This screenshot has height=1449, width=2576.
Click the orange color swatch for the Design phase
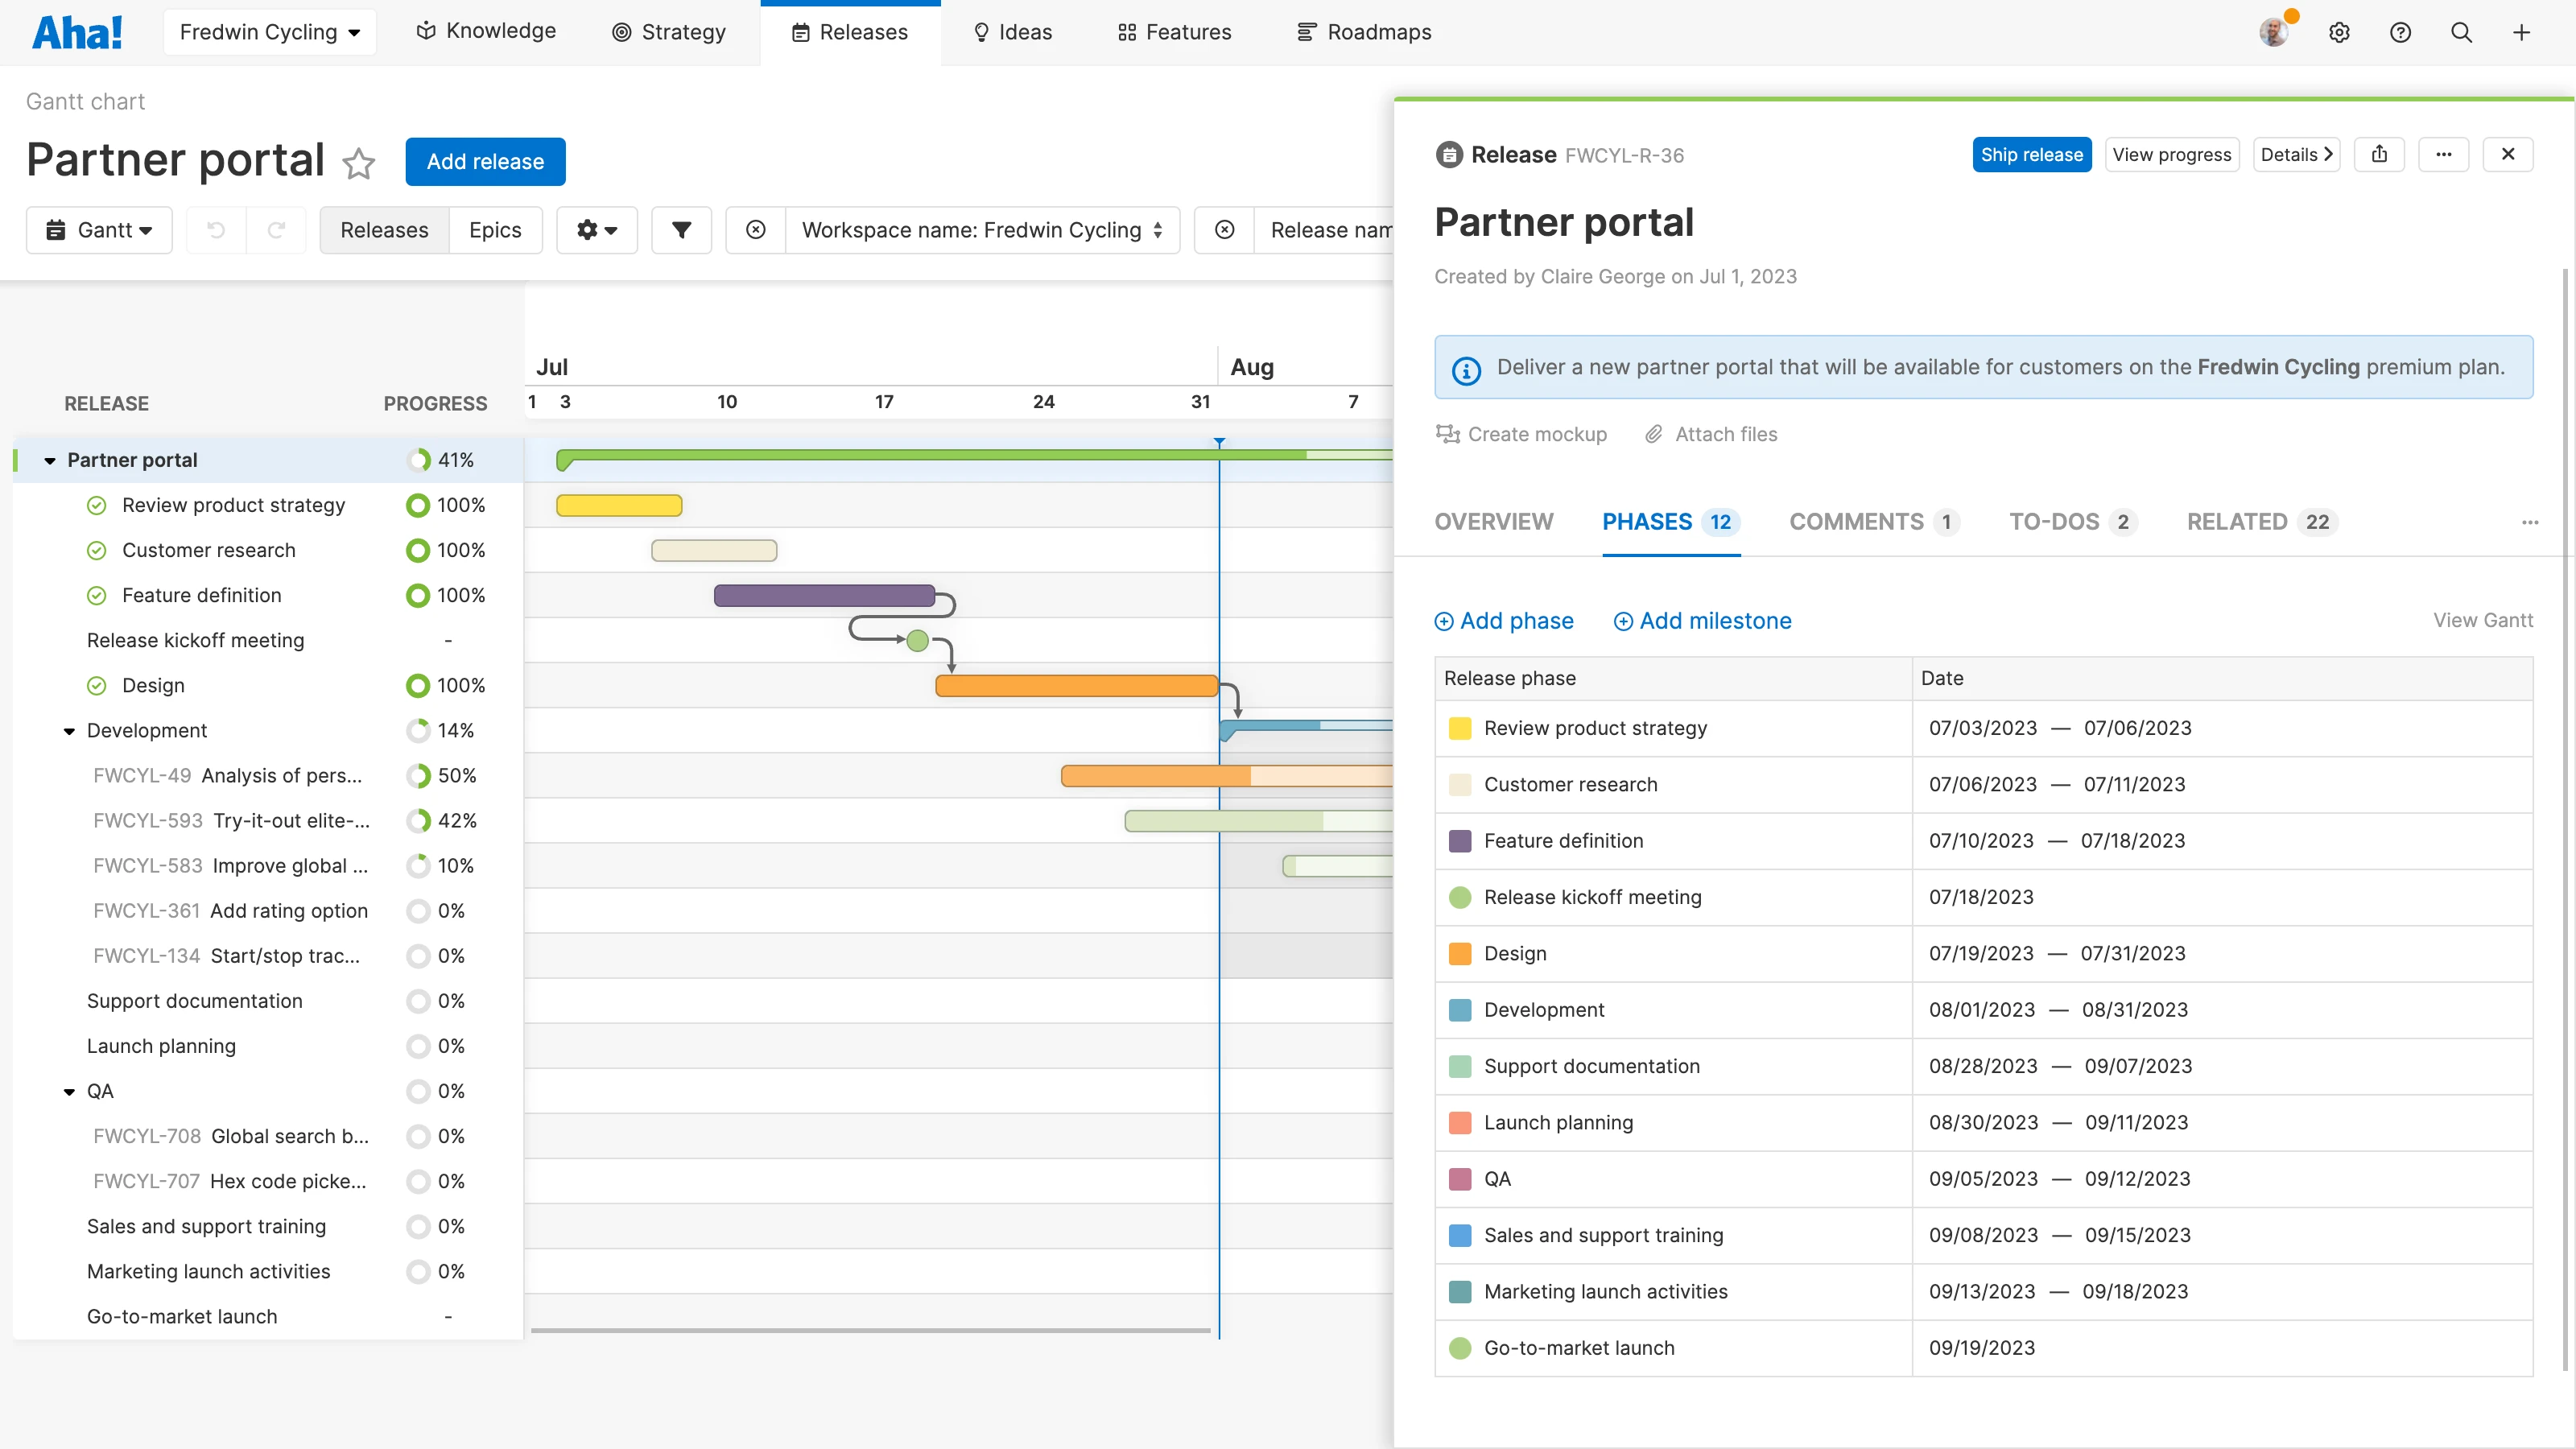tap(1460, 953)
